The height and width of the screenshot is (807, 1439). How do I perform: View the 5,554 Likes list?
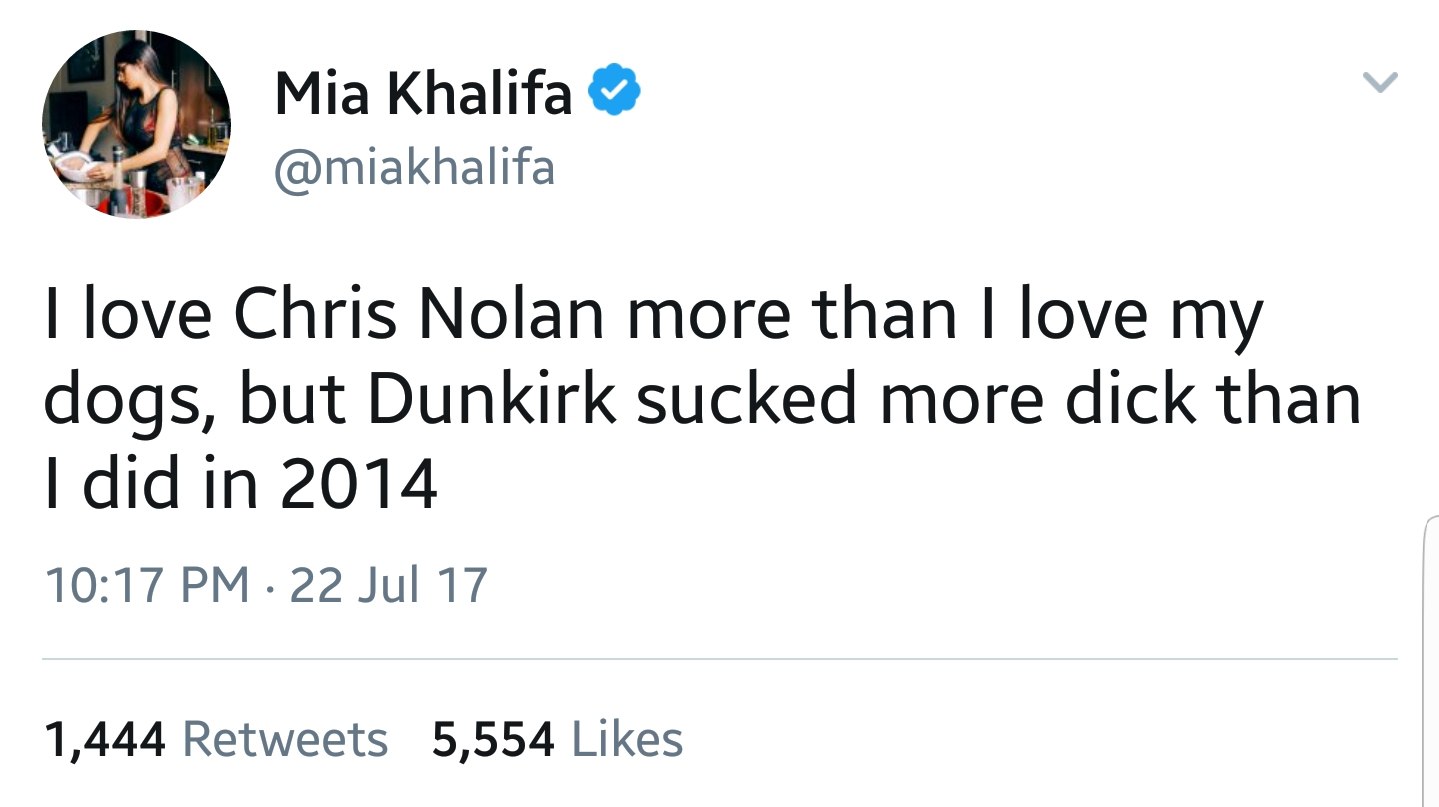557,740
